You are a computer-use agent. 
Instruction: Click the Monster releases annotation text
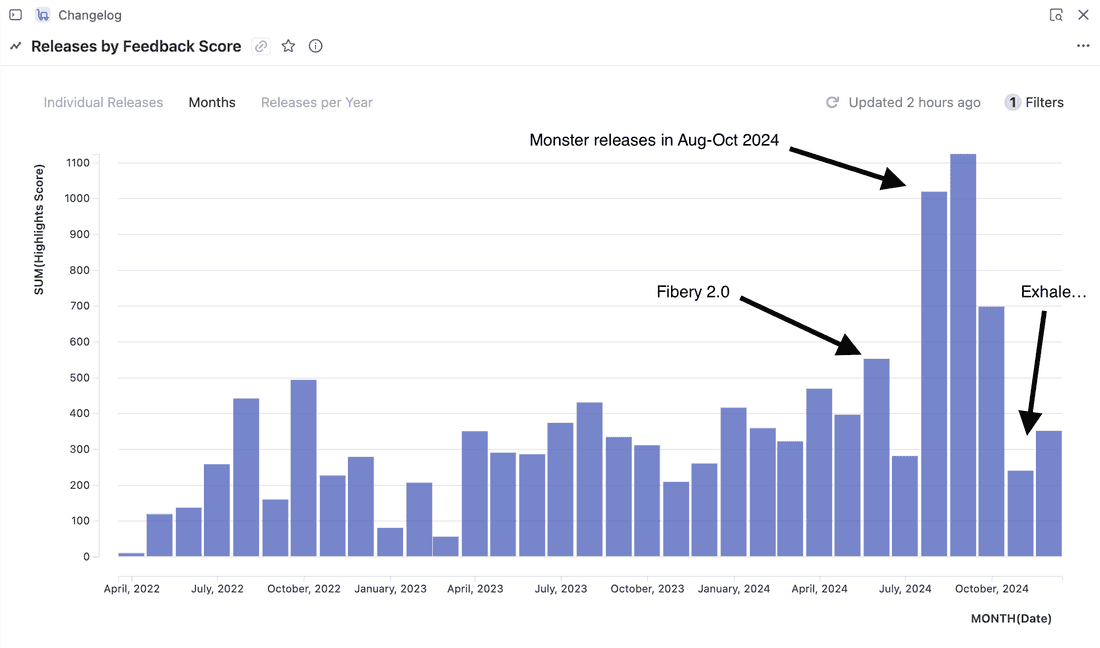click(x=653, y=140)
